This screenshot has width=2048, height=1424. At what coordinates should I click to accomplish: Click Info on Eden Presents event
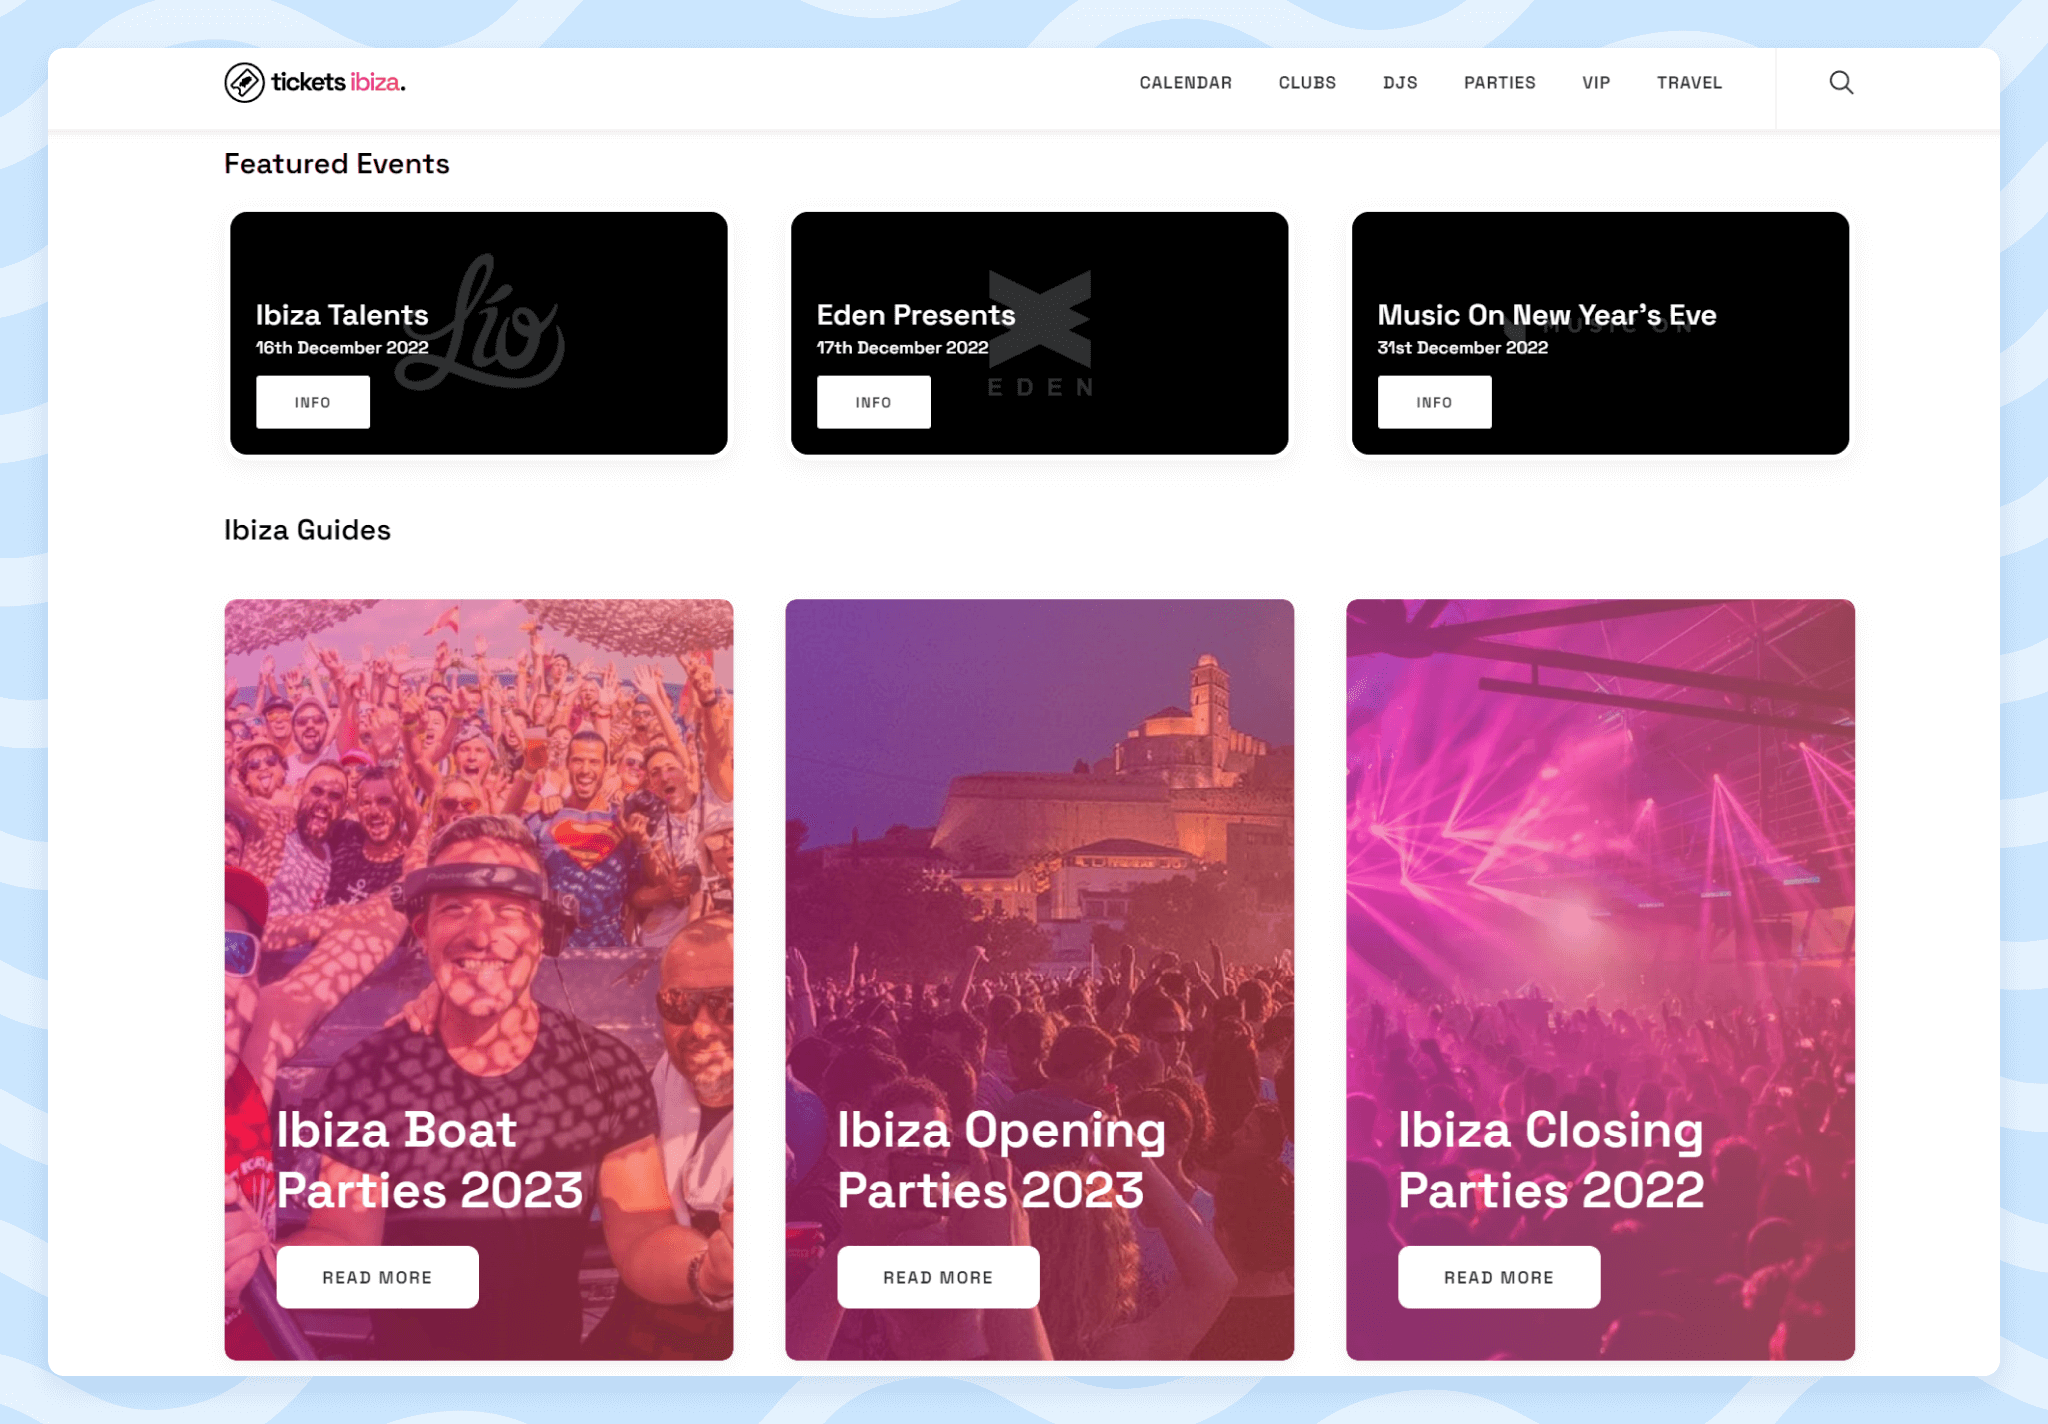[x=874, y=402]
